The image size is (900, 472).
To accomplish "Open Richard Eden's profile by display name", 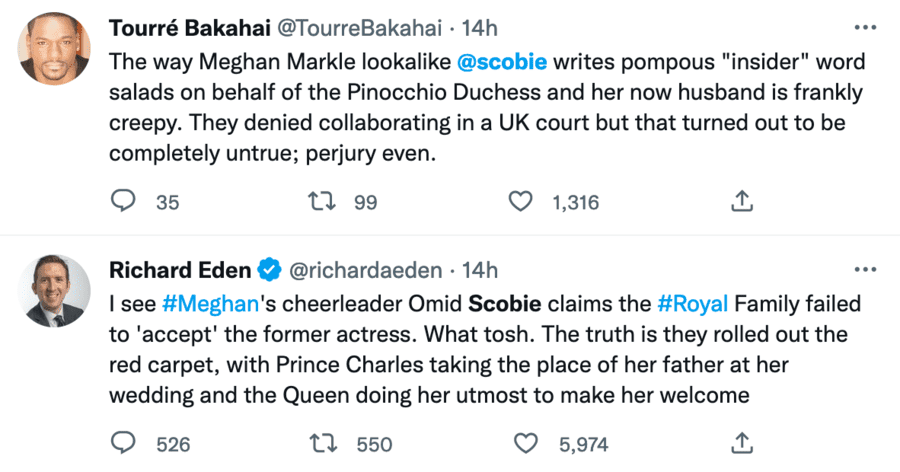I will pos(176,269).
